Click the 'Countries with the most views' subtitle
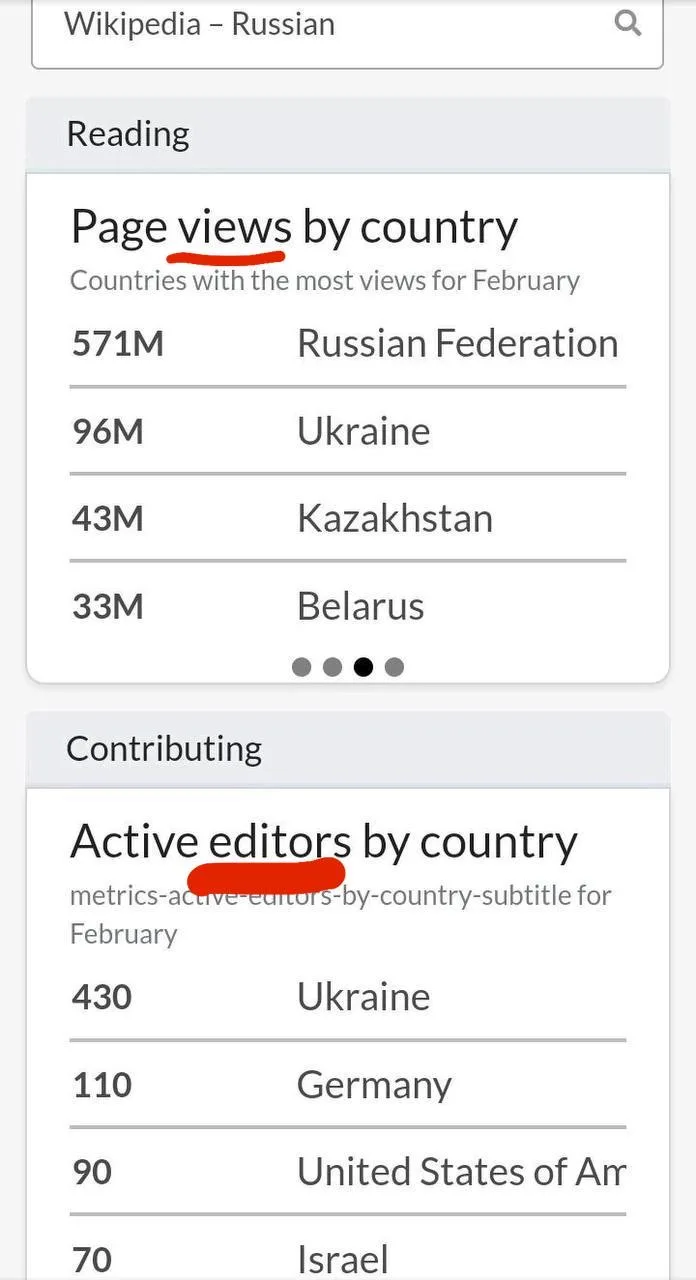The image size is (696, 1280). (324, 280)
